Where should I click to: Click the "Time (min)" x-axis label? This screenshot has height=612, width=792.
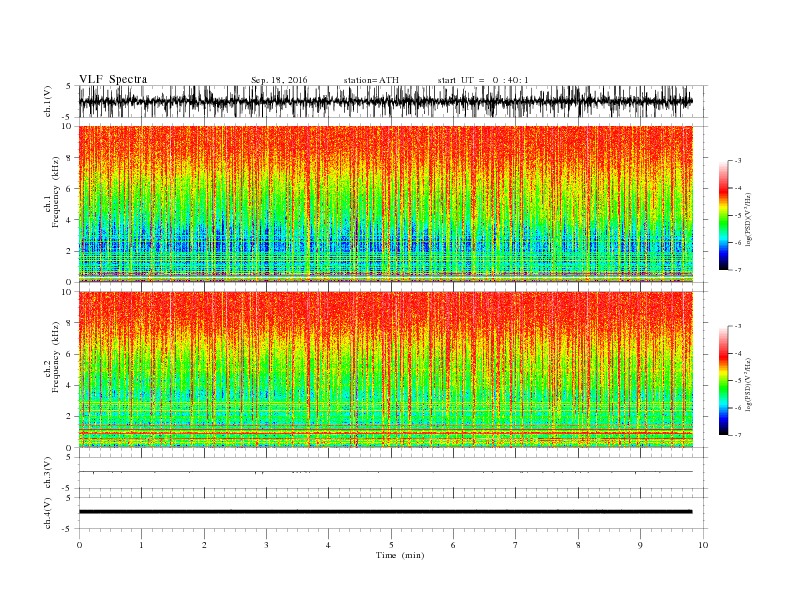pyautogui.click(x=400, y=555)
